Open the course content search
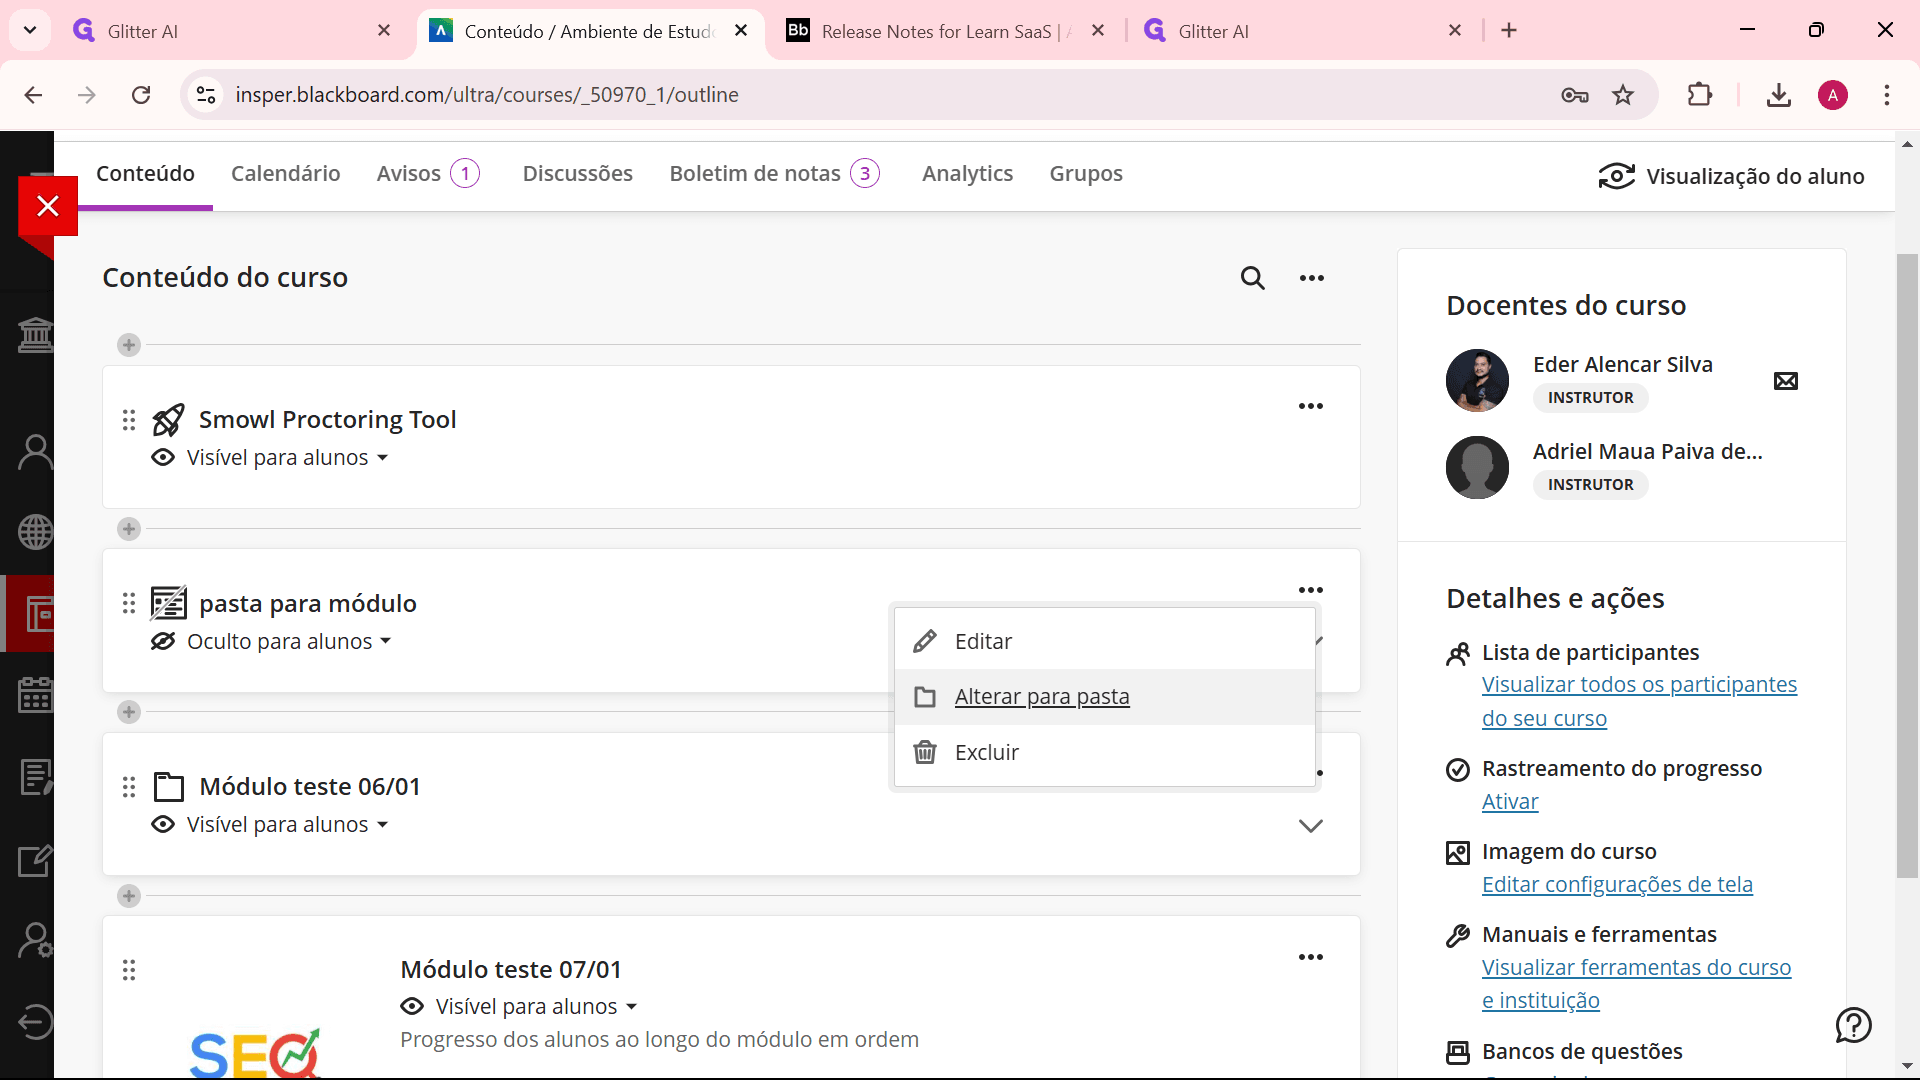Image resolution: width=1920 pixels, height=1080 pixels. [x=1252, y=278]
